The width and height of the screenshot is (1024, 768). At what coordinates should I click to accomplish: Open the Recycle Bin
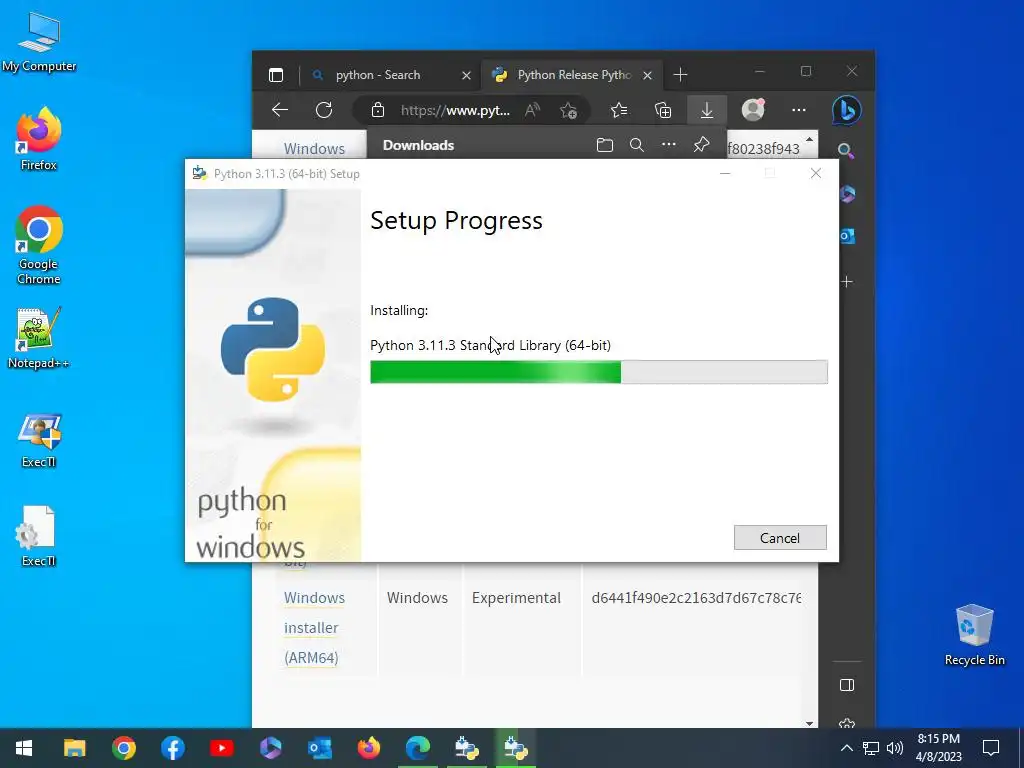tap(974, 635)
